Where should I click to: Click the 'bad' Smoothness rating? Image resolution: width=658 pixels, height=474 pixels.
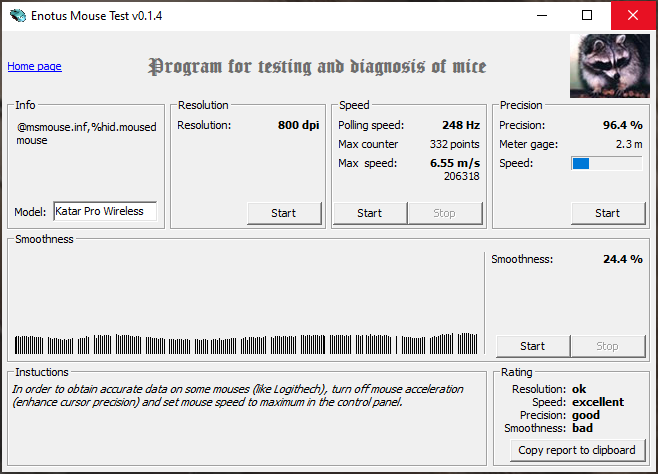582,428
